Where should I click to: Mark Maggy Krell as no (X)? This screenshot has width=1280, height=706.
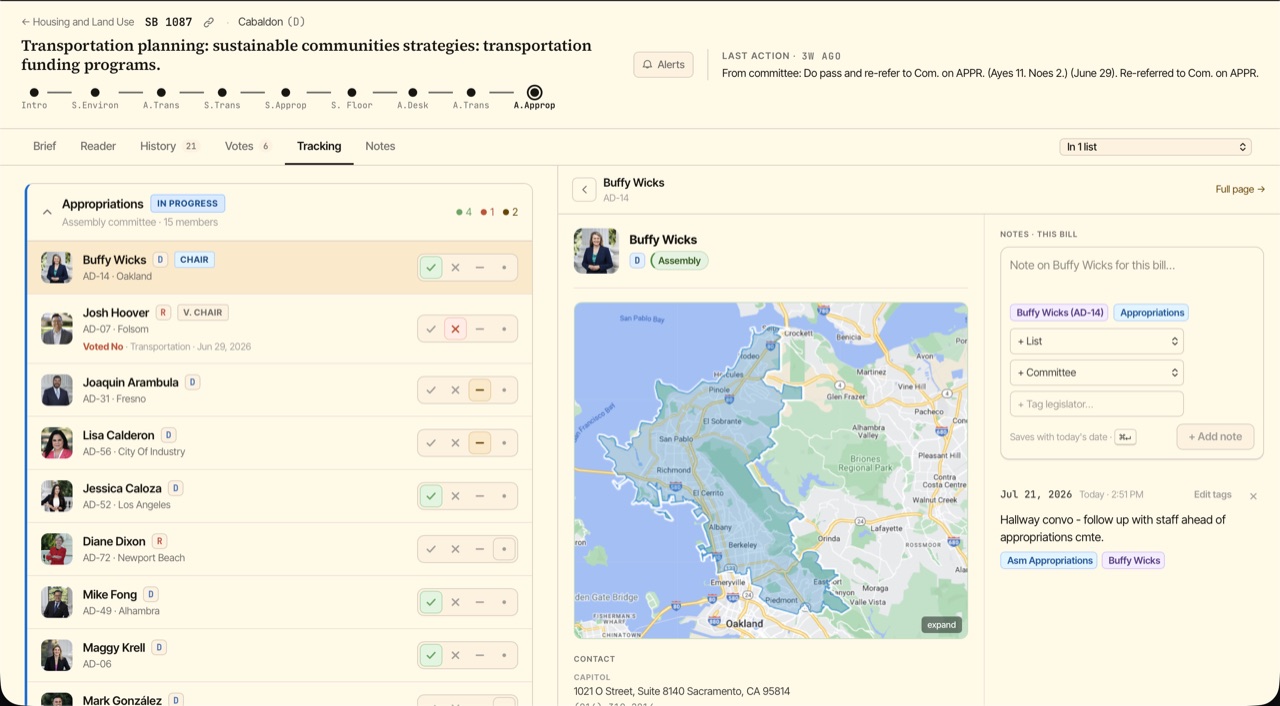455,655
